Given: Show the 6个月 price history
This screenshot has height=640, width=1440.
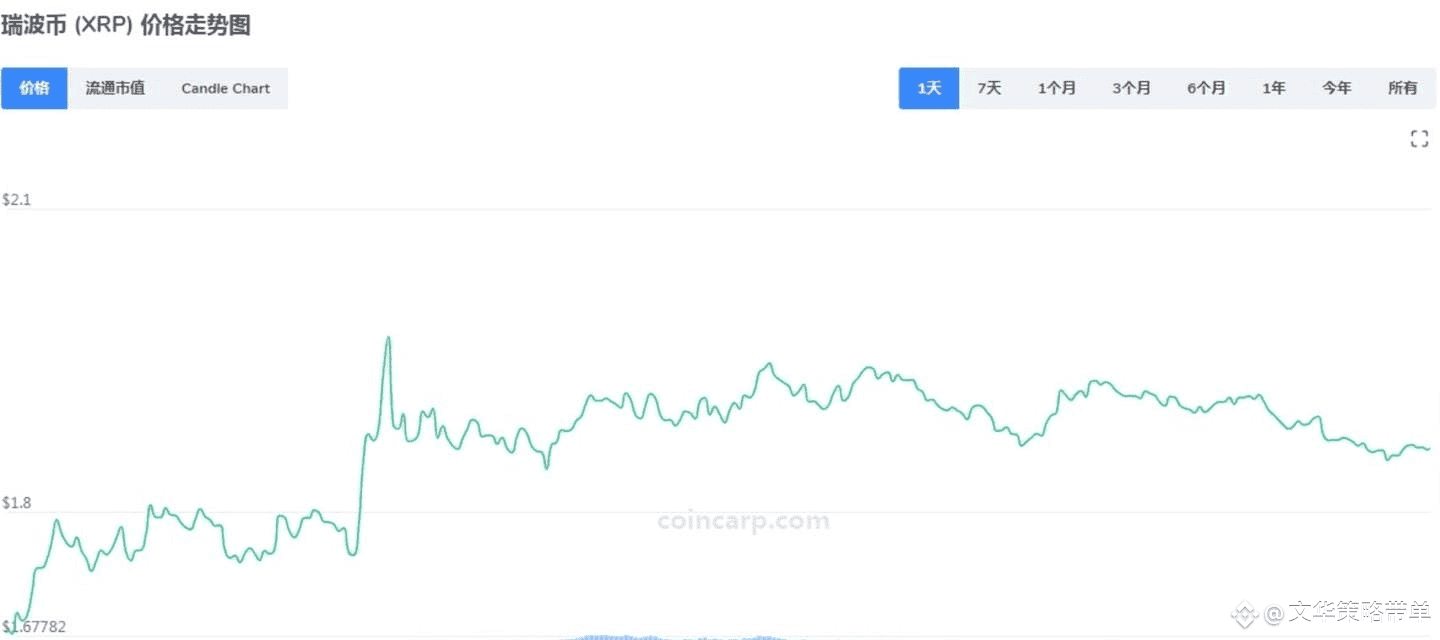Looking at the screenshot, I should [x=1206, y=88].
